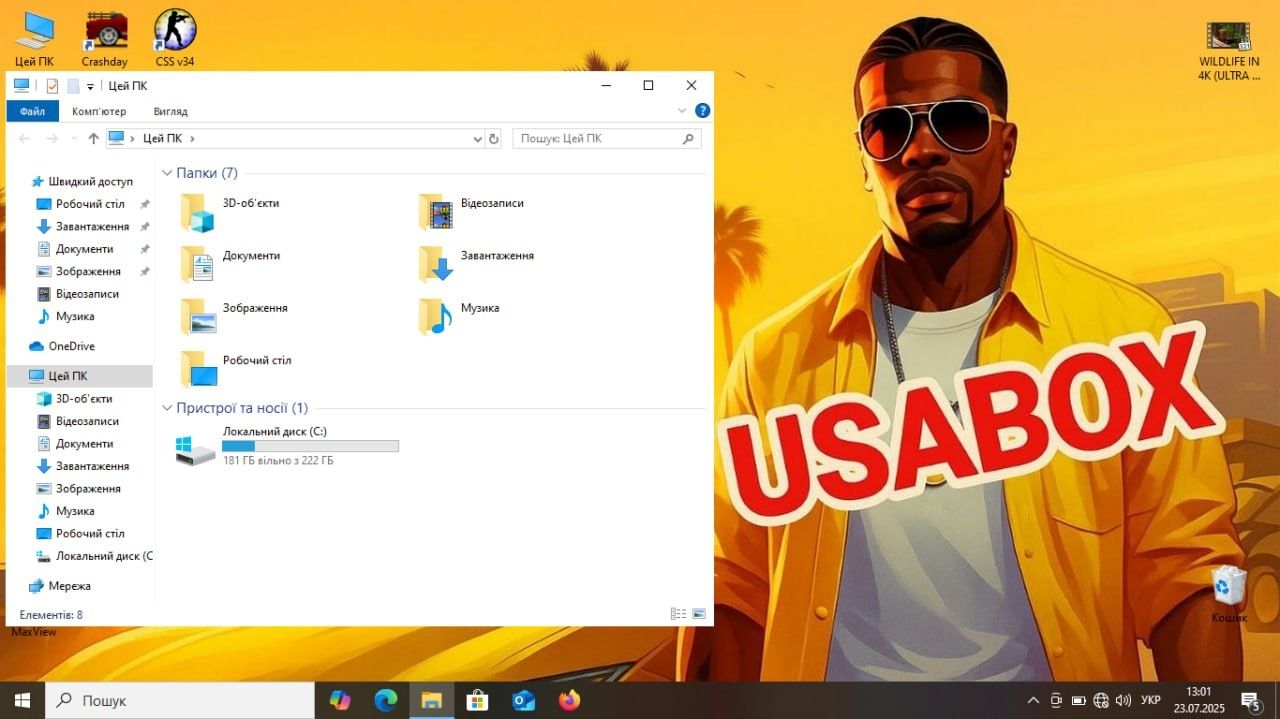
Task: Collapse the Пристрої та носії (1) group
Action: coord(168,408)
